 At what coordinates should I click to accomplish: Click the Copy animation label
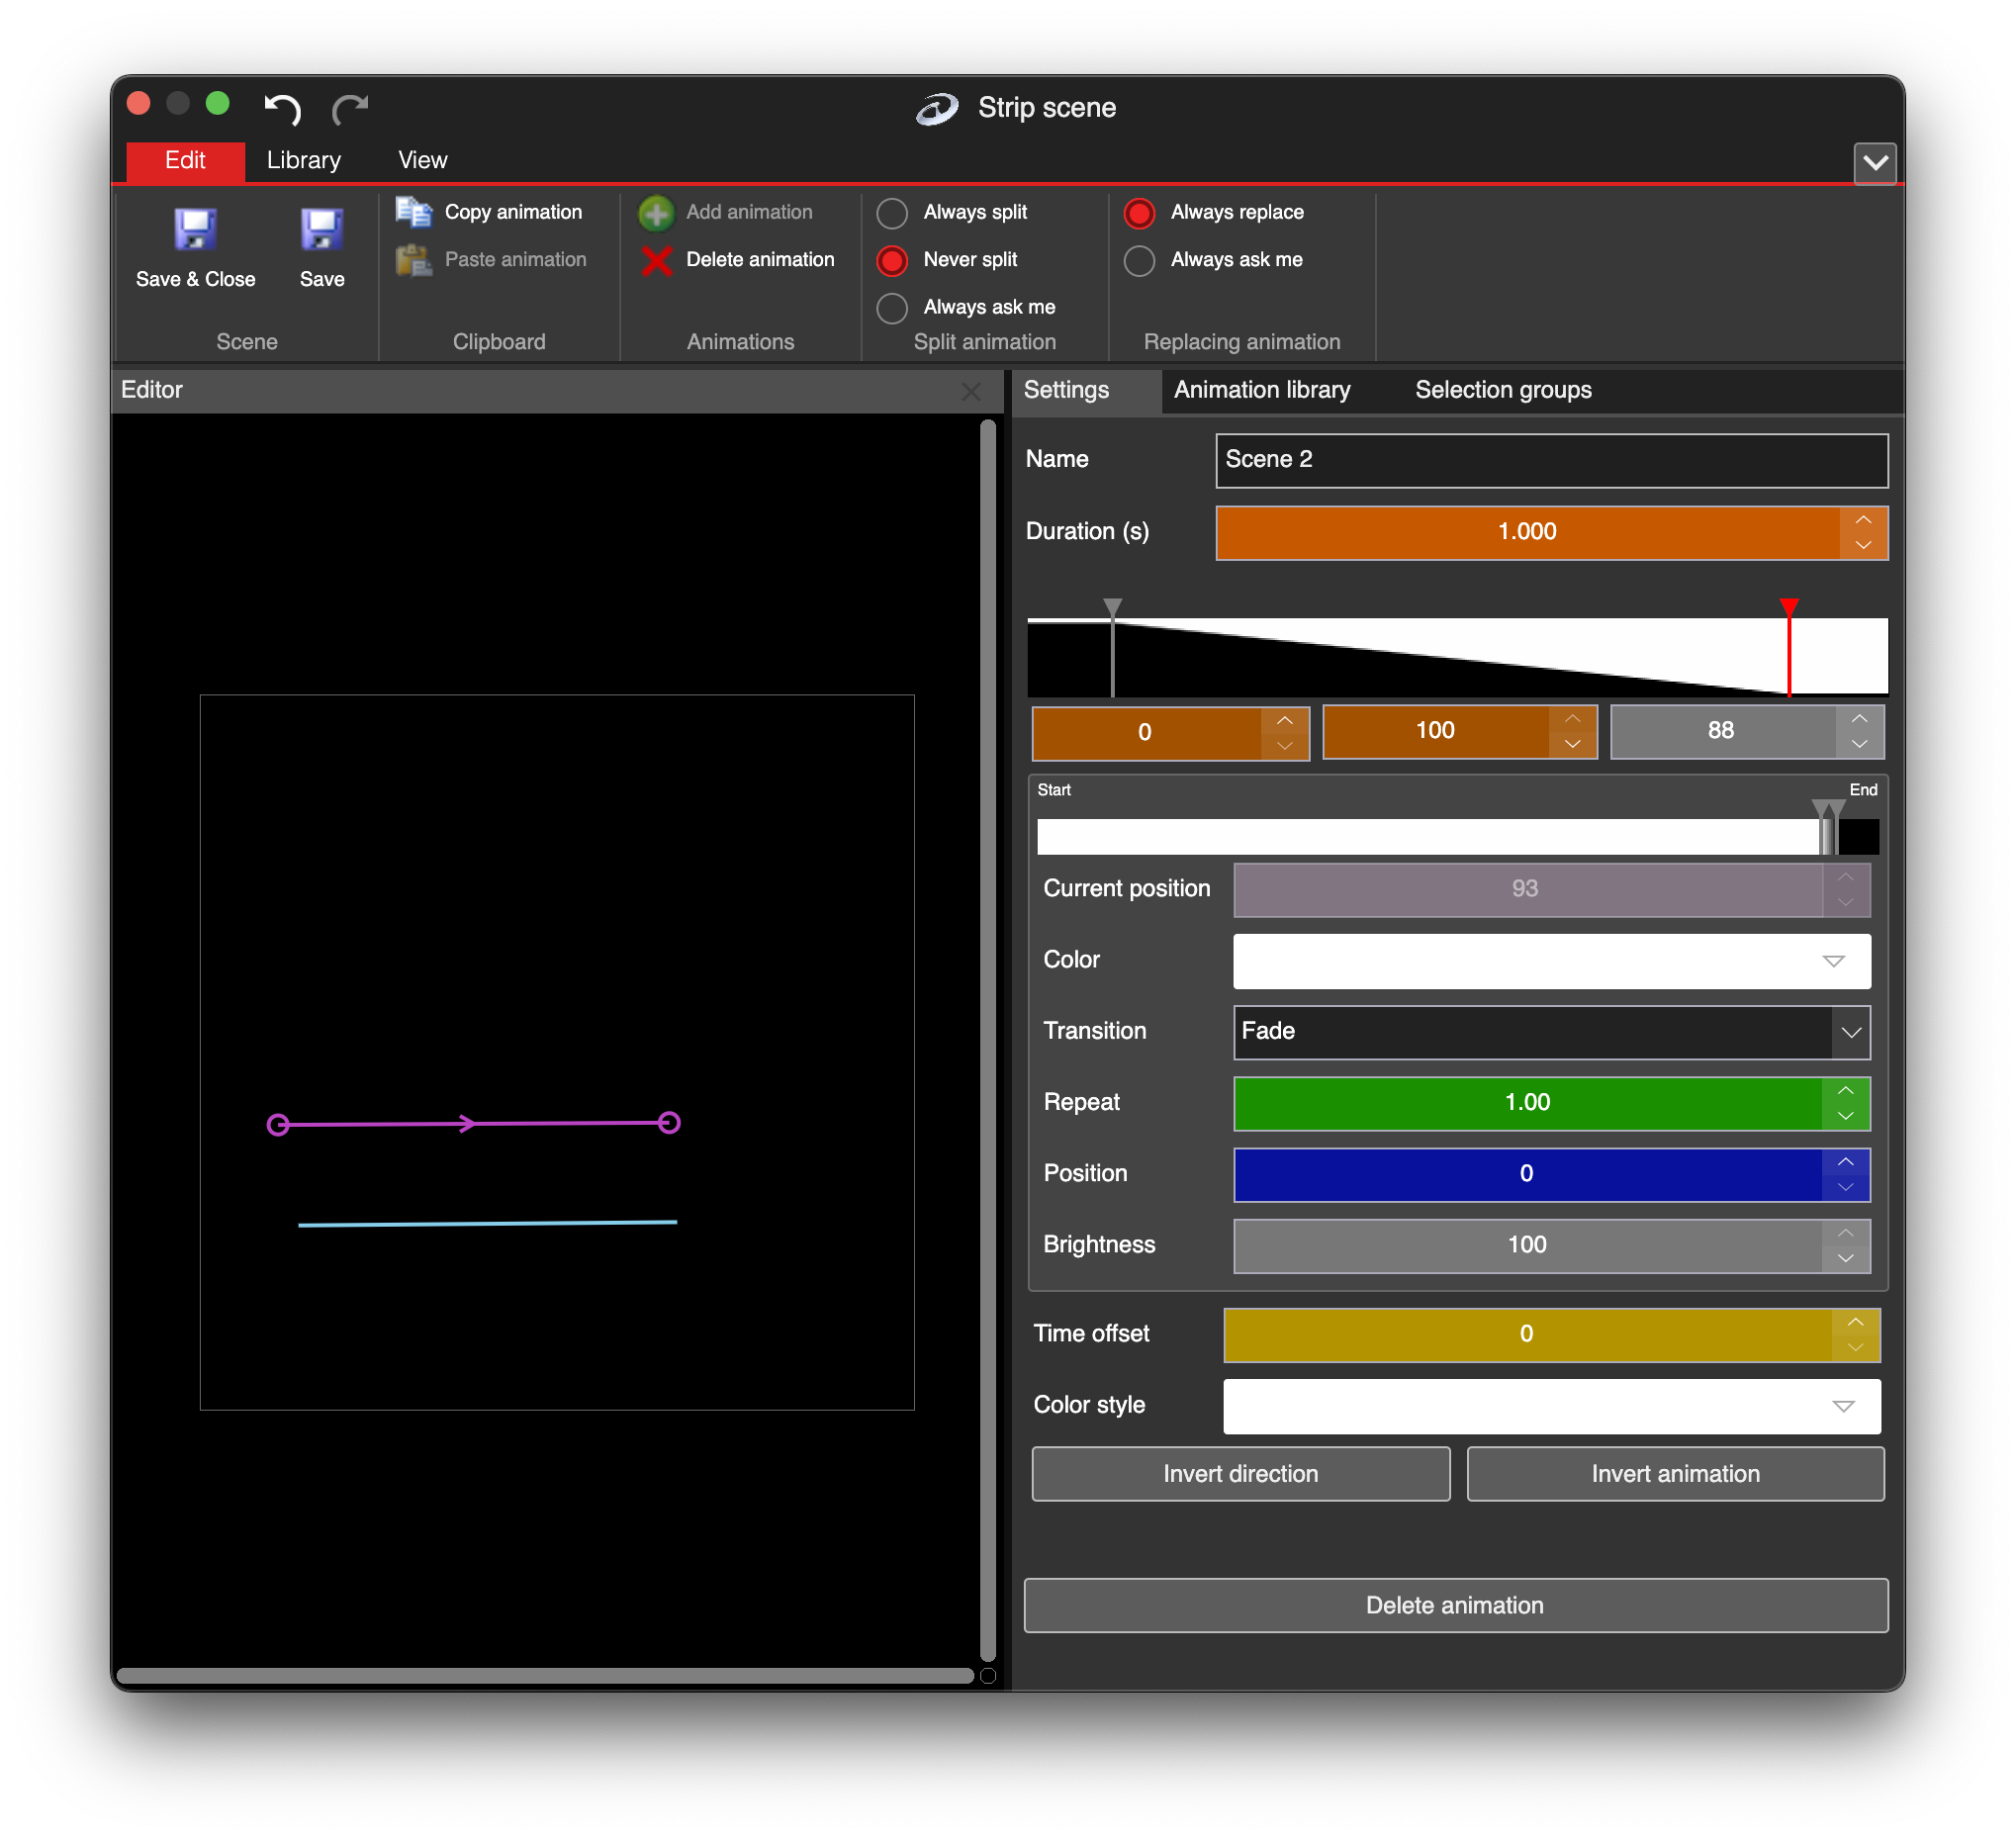(x=513, y=212)
